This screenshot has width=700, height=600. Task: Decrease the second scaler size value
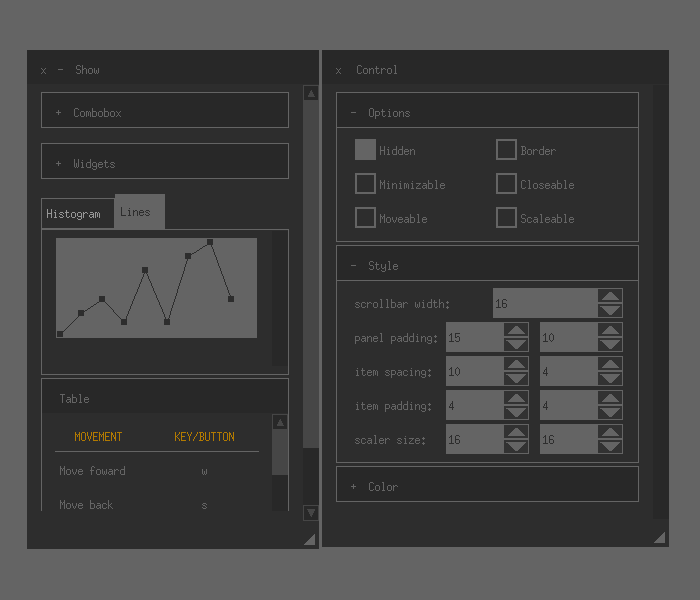pyautogui.click(x=610, y=446)
